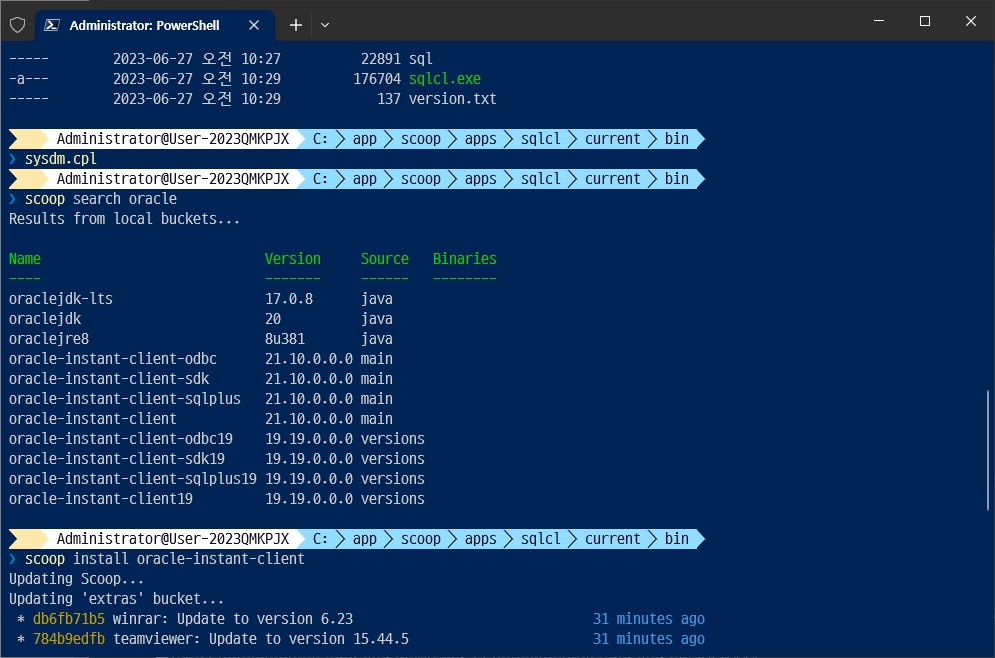Select the Administrator: PowerShell tab
This screenshot has width=995, height=658.
[x=155, y=25]
